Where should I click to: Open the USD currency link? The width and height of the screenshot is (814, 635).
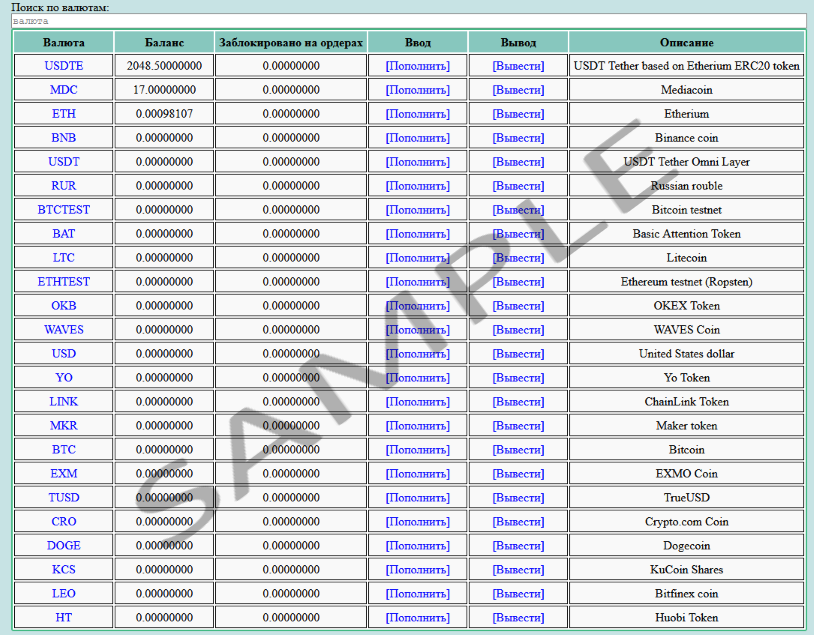pyautogui.click(x=63, y=353)
